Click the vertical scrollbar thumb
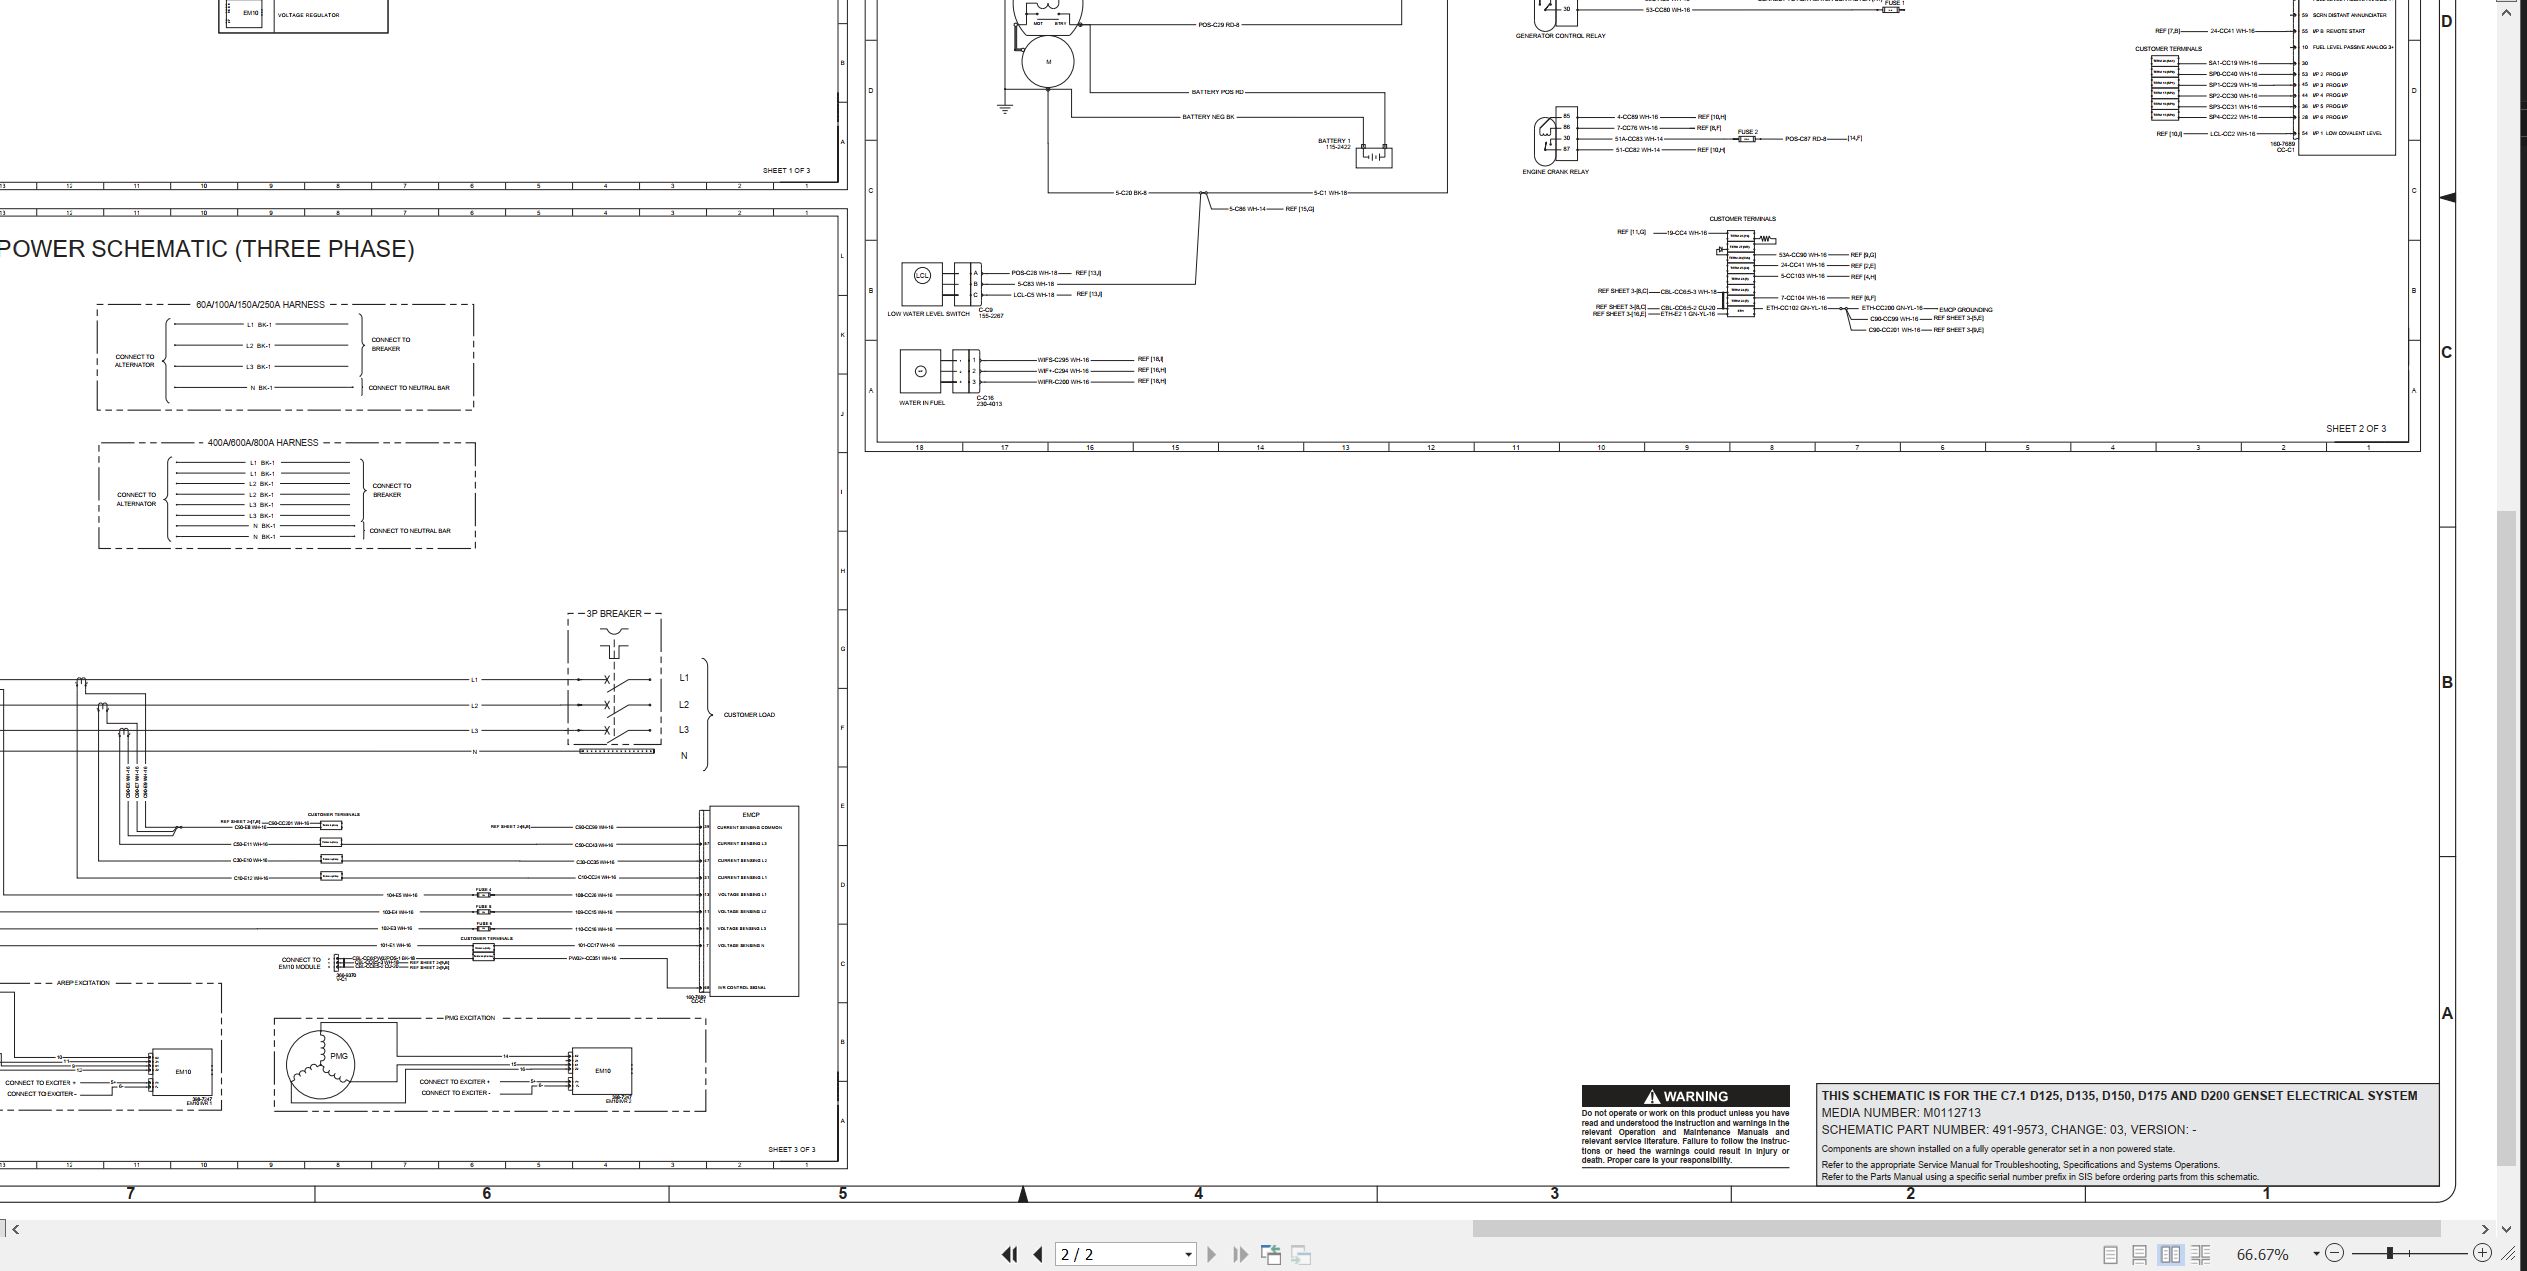The width and height of the screenshot is (2527, 1271). tap(2507, 838)
